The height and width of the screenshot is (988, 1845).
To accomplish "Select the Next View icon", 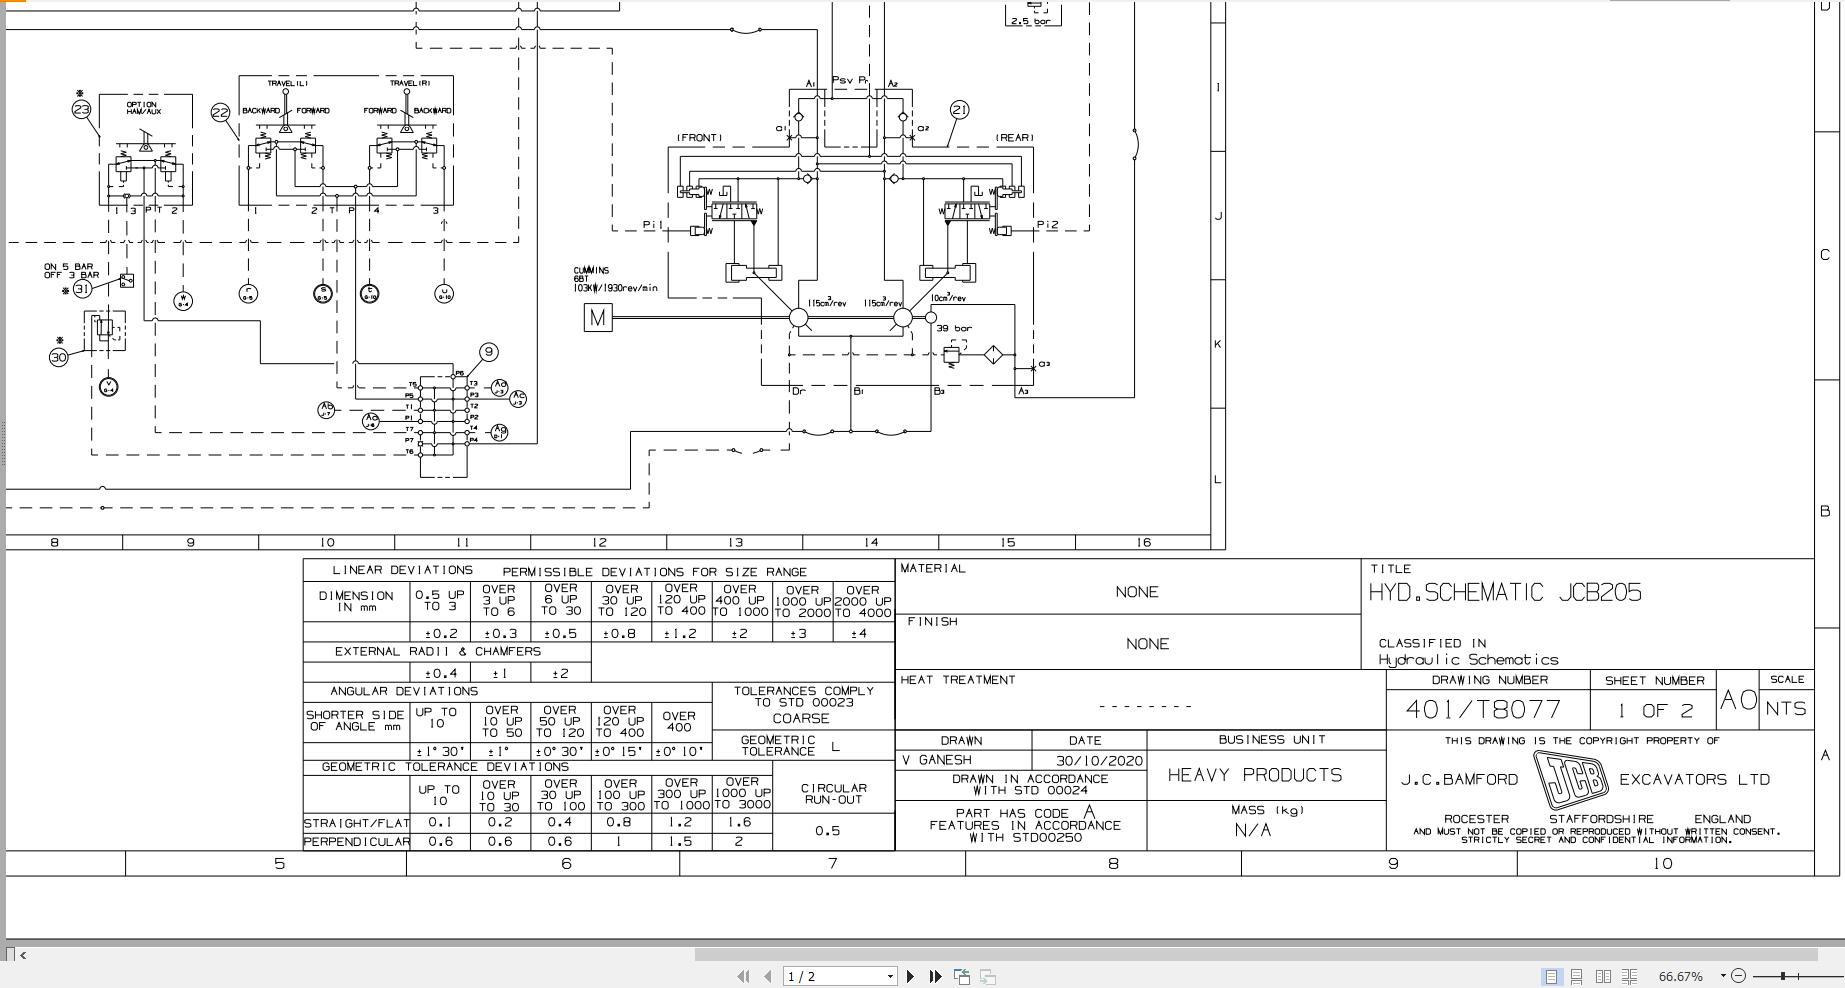I will pos(988,976).
